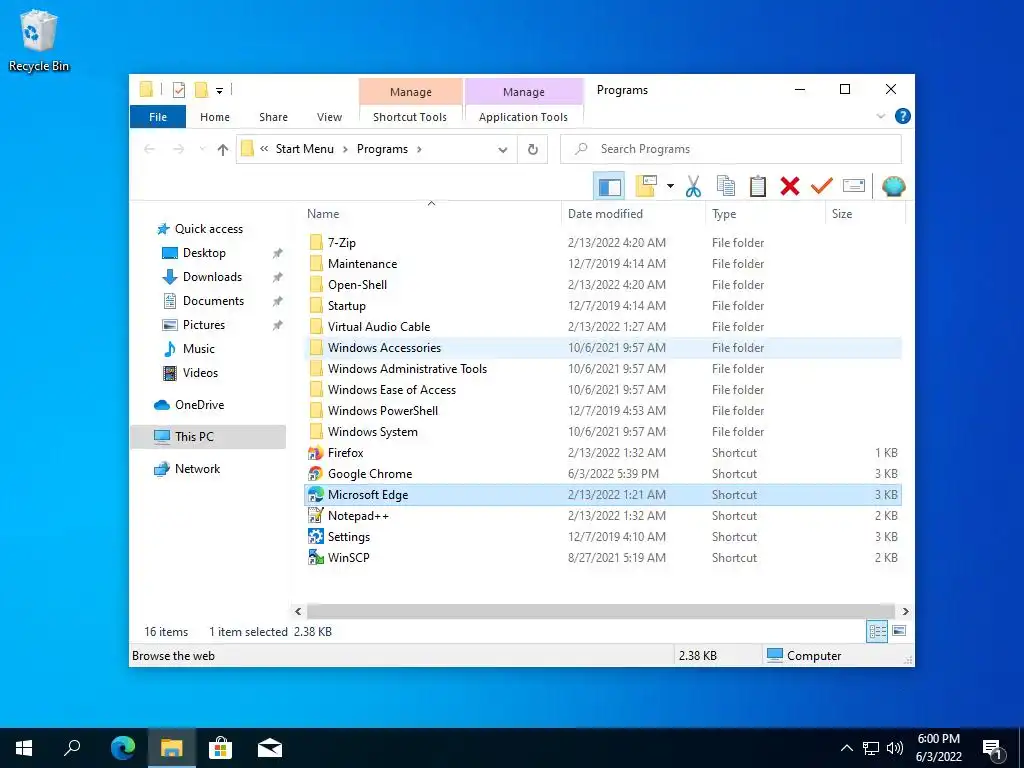
Task: Select the Settings shortcut icon
Action: pyautogui.click(x=315, y=537)
